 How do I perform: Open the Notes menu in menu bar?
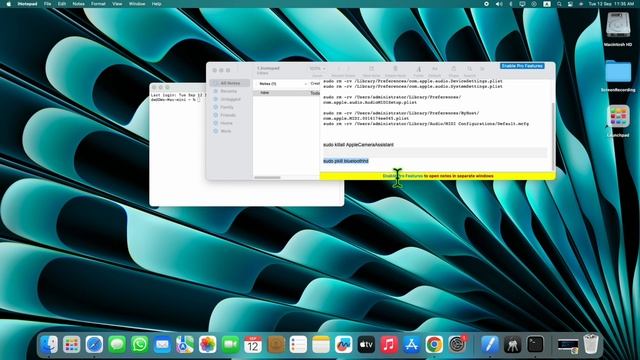click(x=78, y=4)
